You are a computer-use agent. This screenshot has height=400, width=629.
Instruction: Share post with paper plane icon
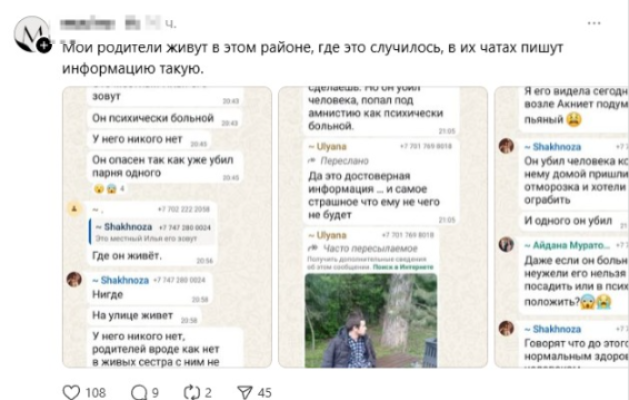[x=245, y=392]
